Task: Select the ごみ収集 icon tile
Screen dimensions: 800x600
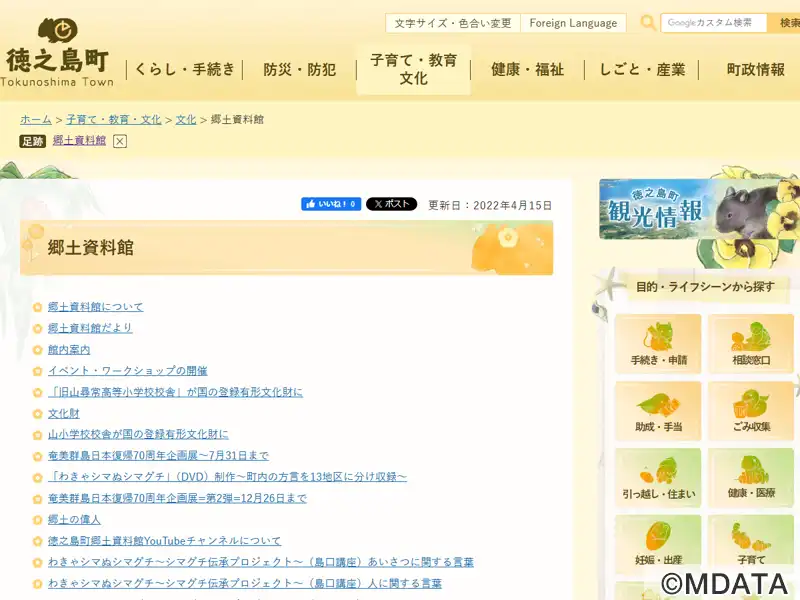Action: click(x=751, y=410)
